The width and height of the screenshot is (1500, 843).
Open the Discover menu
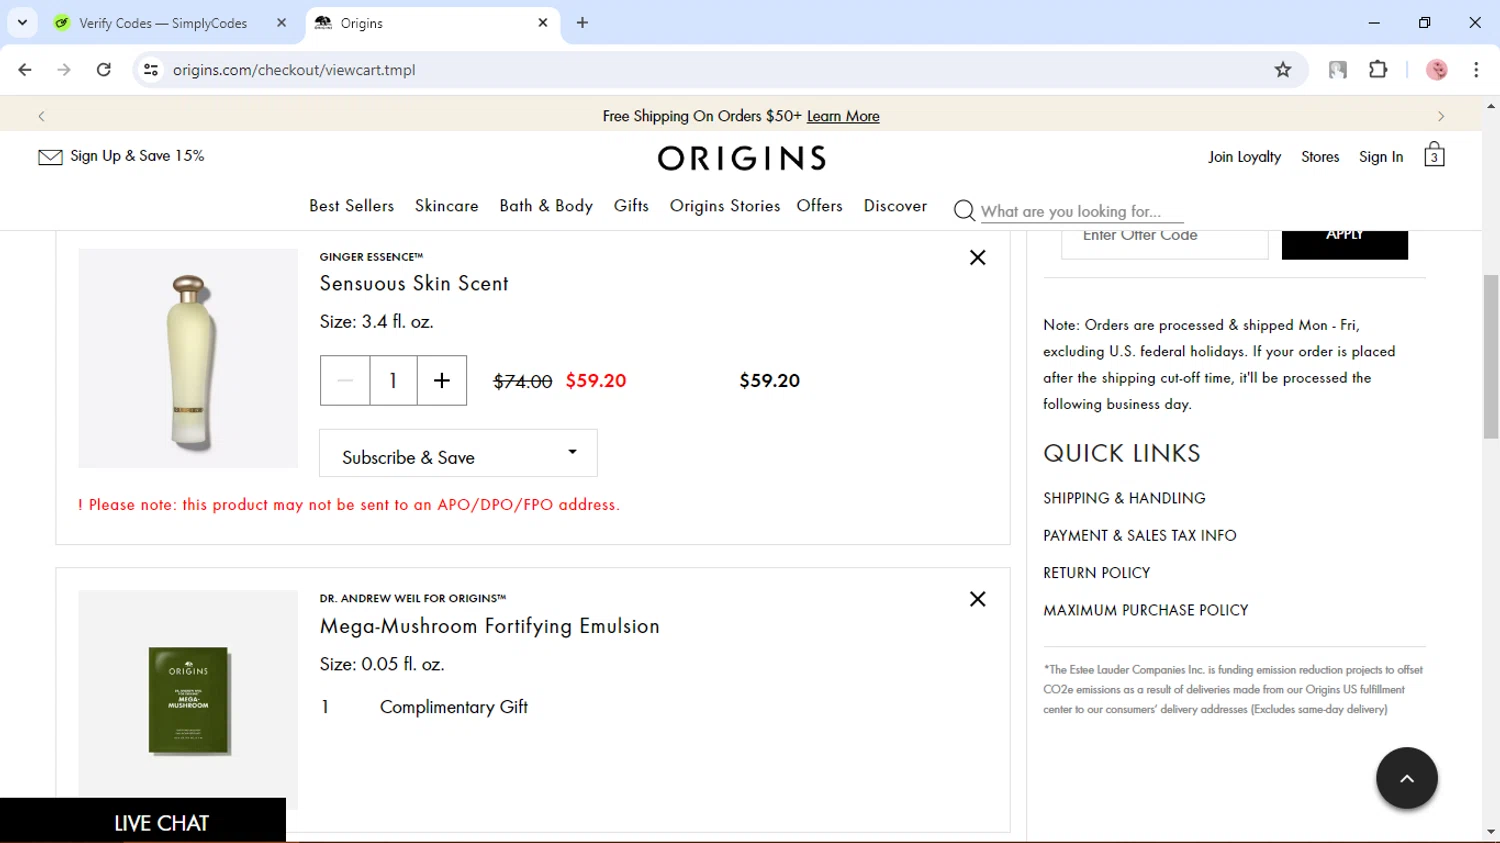(895, 205)
